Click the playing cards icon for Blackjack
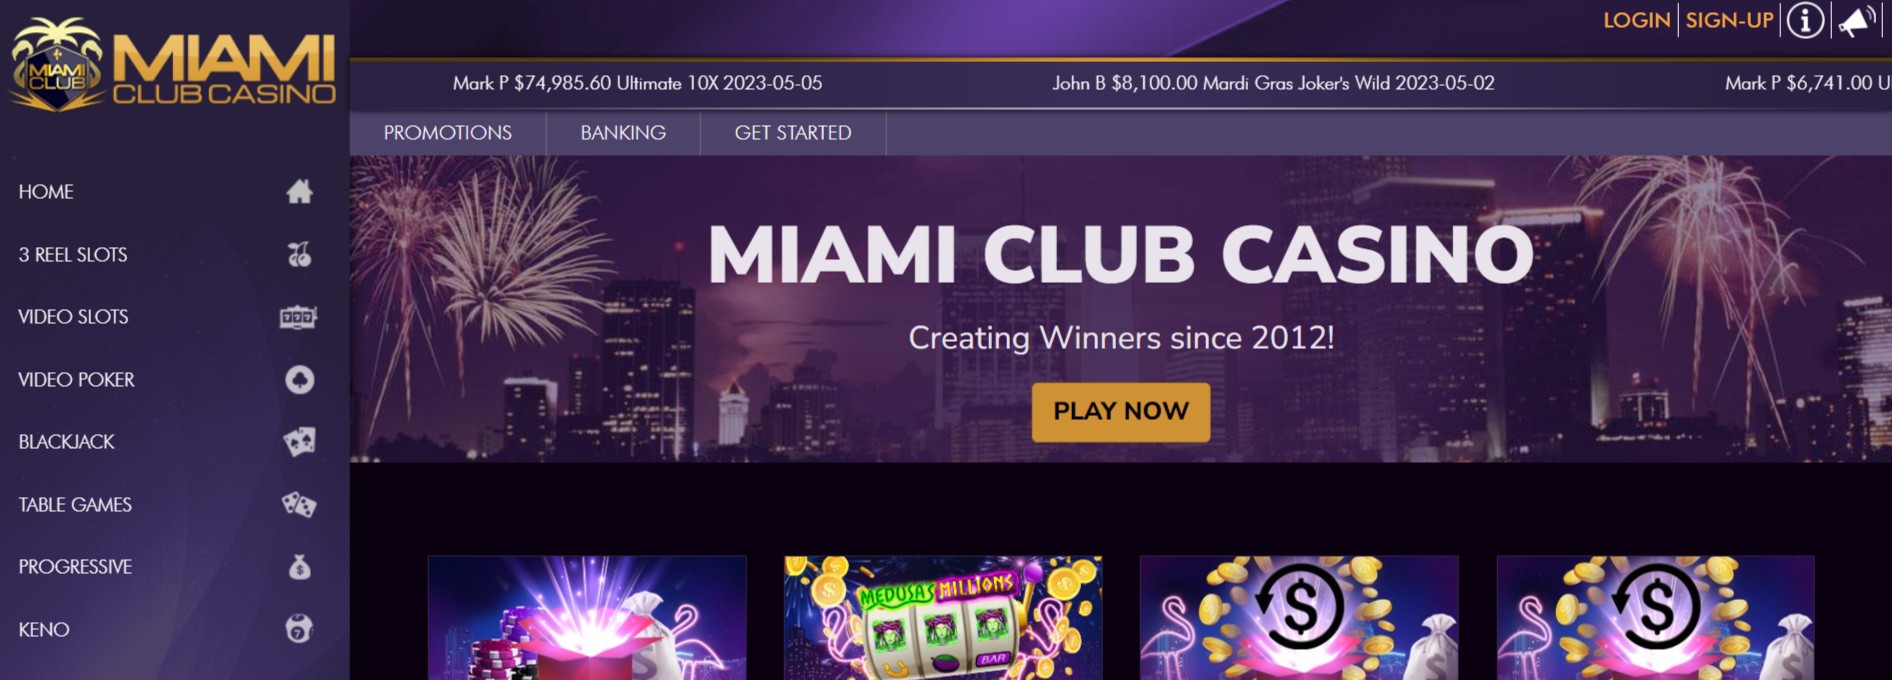1892x680 pixels. pos(299,441)
